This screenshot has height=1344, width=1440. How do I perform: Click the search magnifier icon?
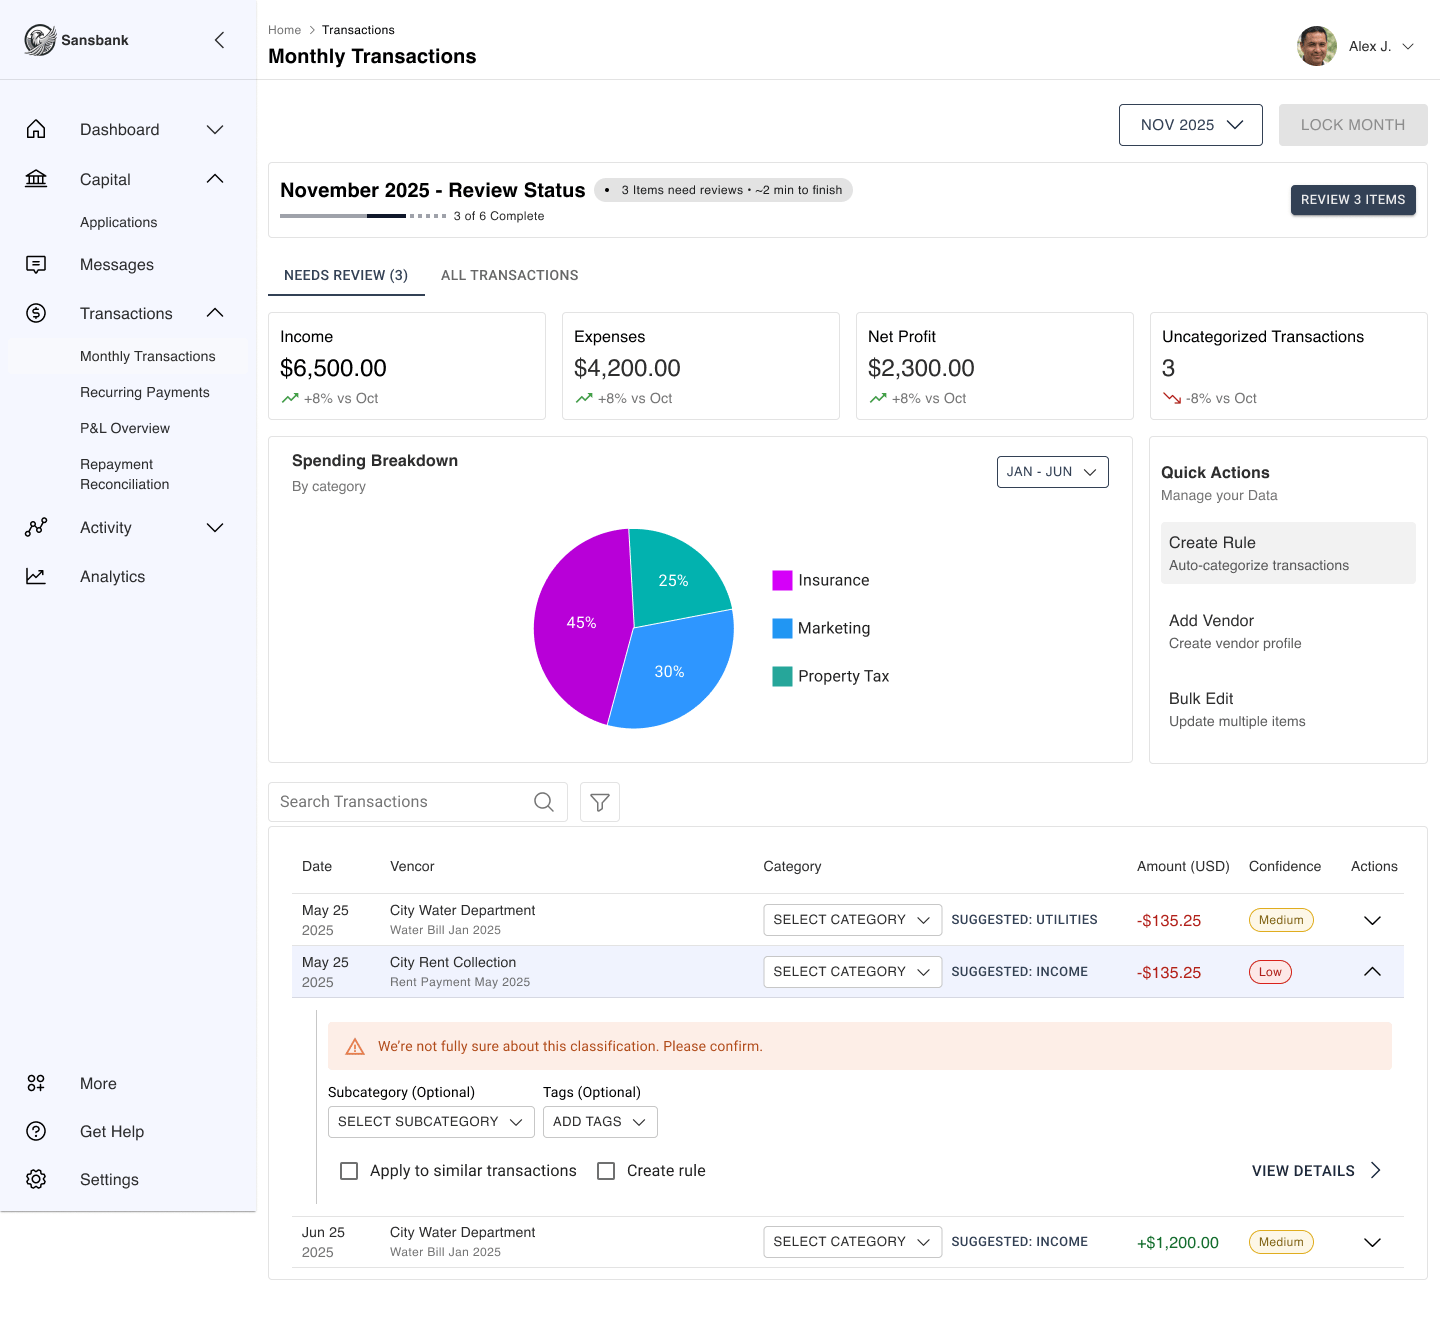(544, 802)
